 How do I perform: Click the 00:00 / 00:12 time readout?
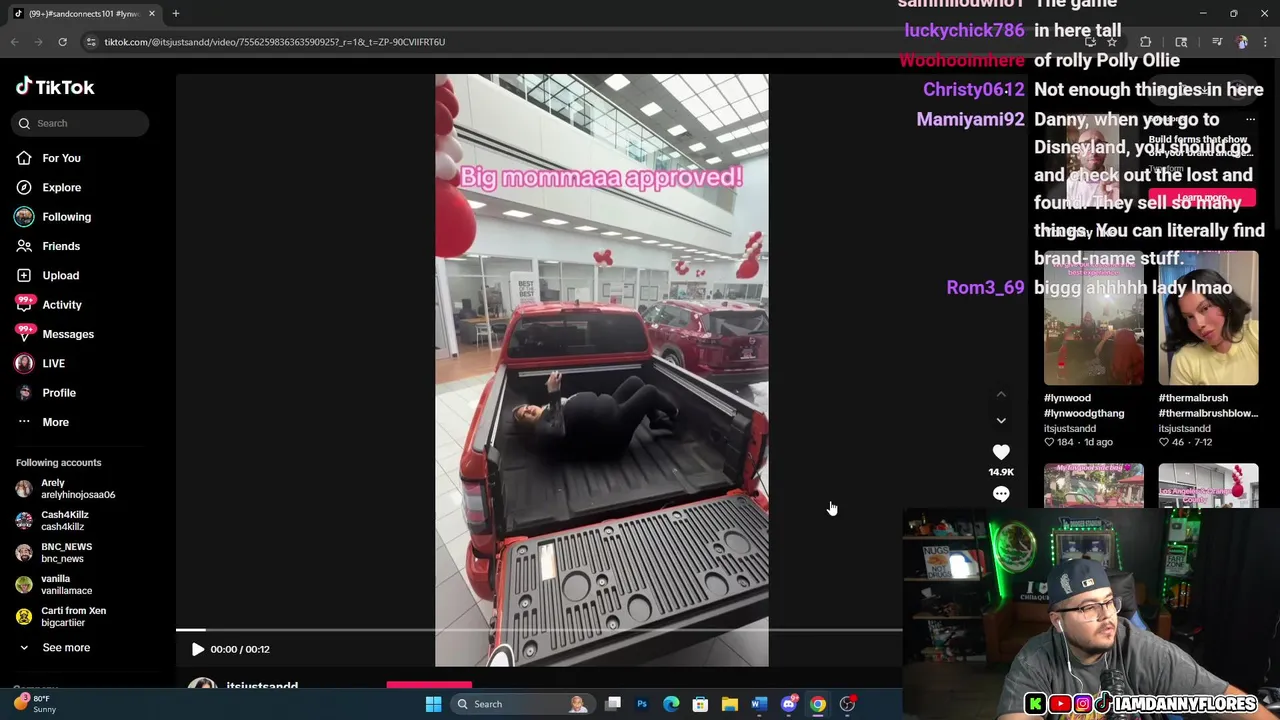point(240,649)
